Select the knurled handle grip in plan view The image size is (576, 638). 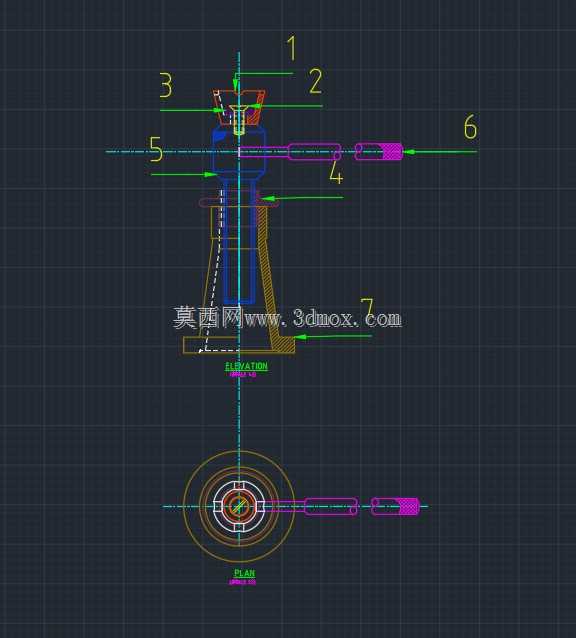pos(409,507)
